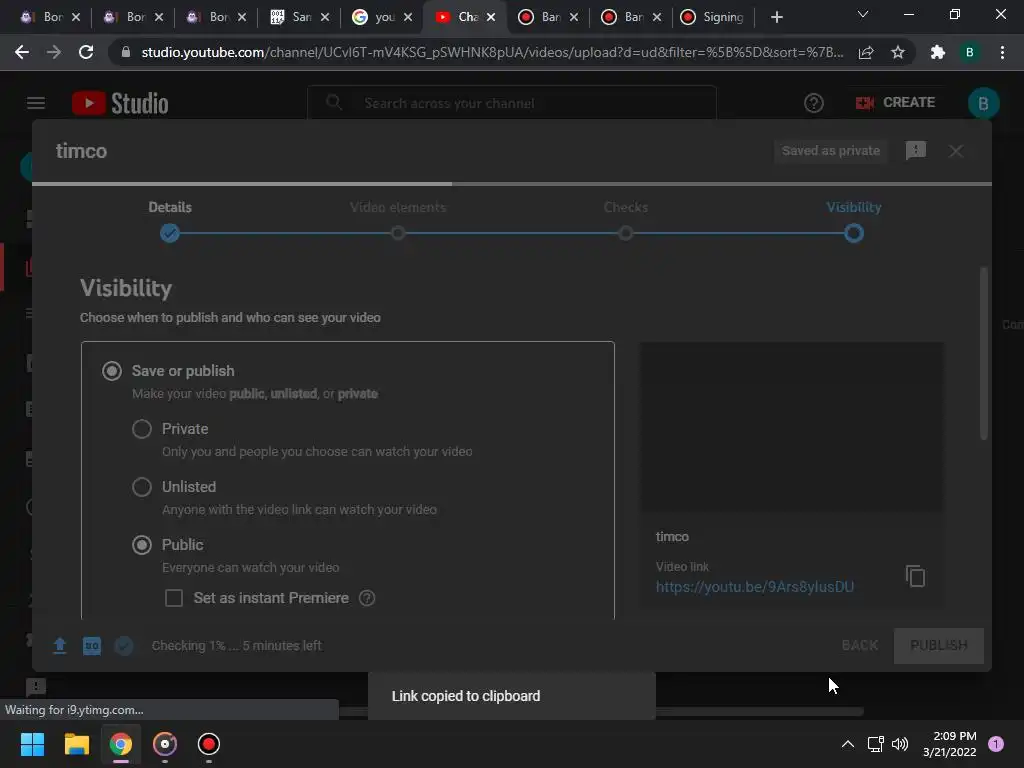Click the 'Link copied to clipboard' toast
Screen dimensions: 1024x768
(x=512, y=696)
